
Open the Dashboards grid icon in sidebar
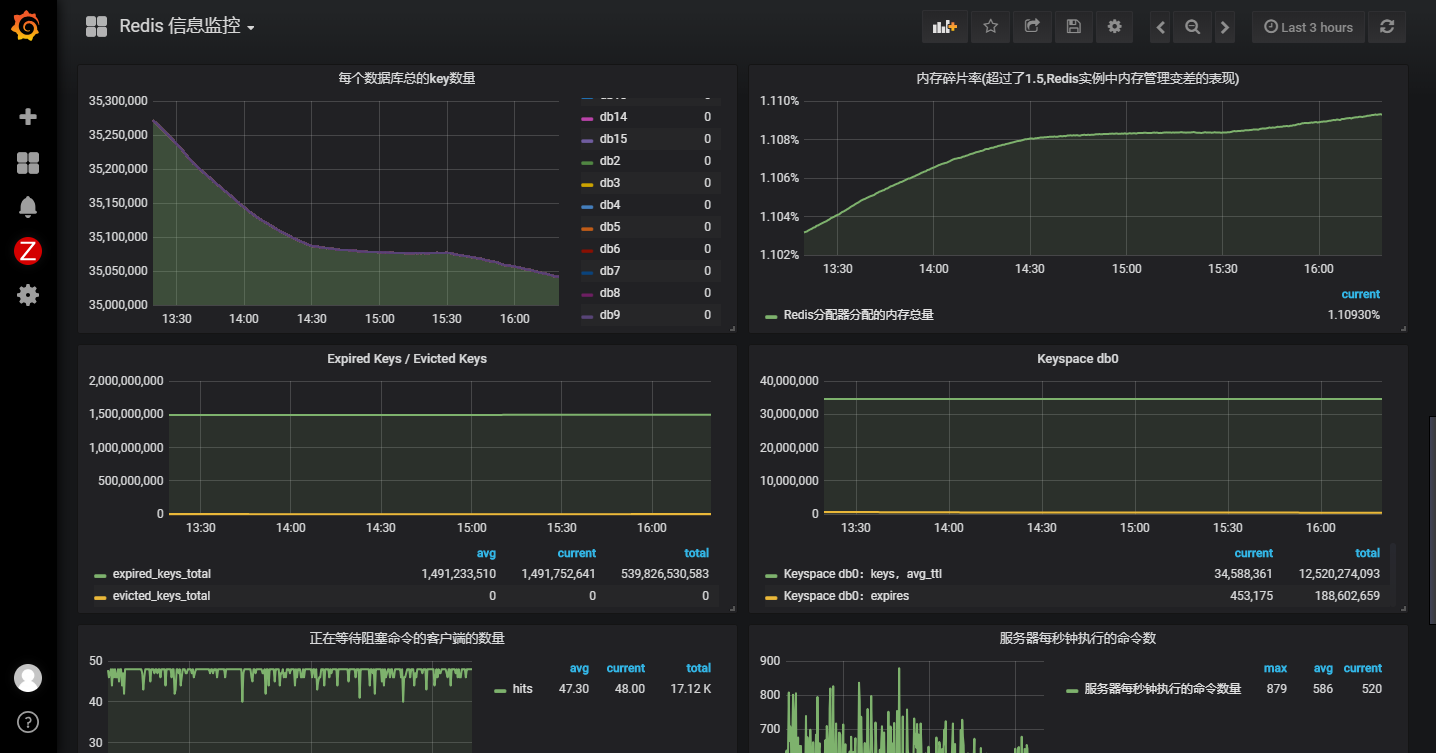tap(28, 163)
